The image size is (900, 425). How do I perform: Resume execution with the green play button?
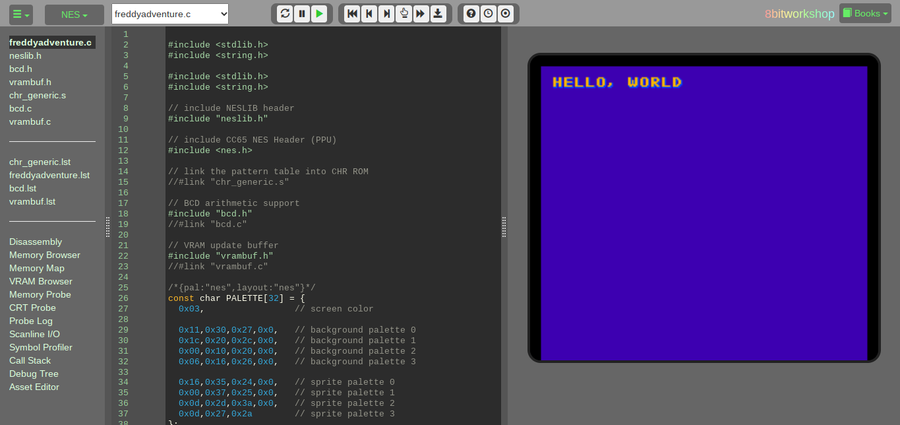[319, 14]
